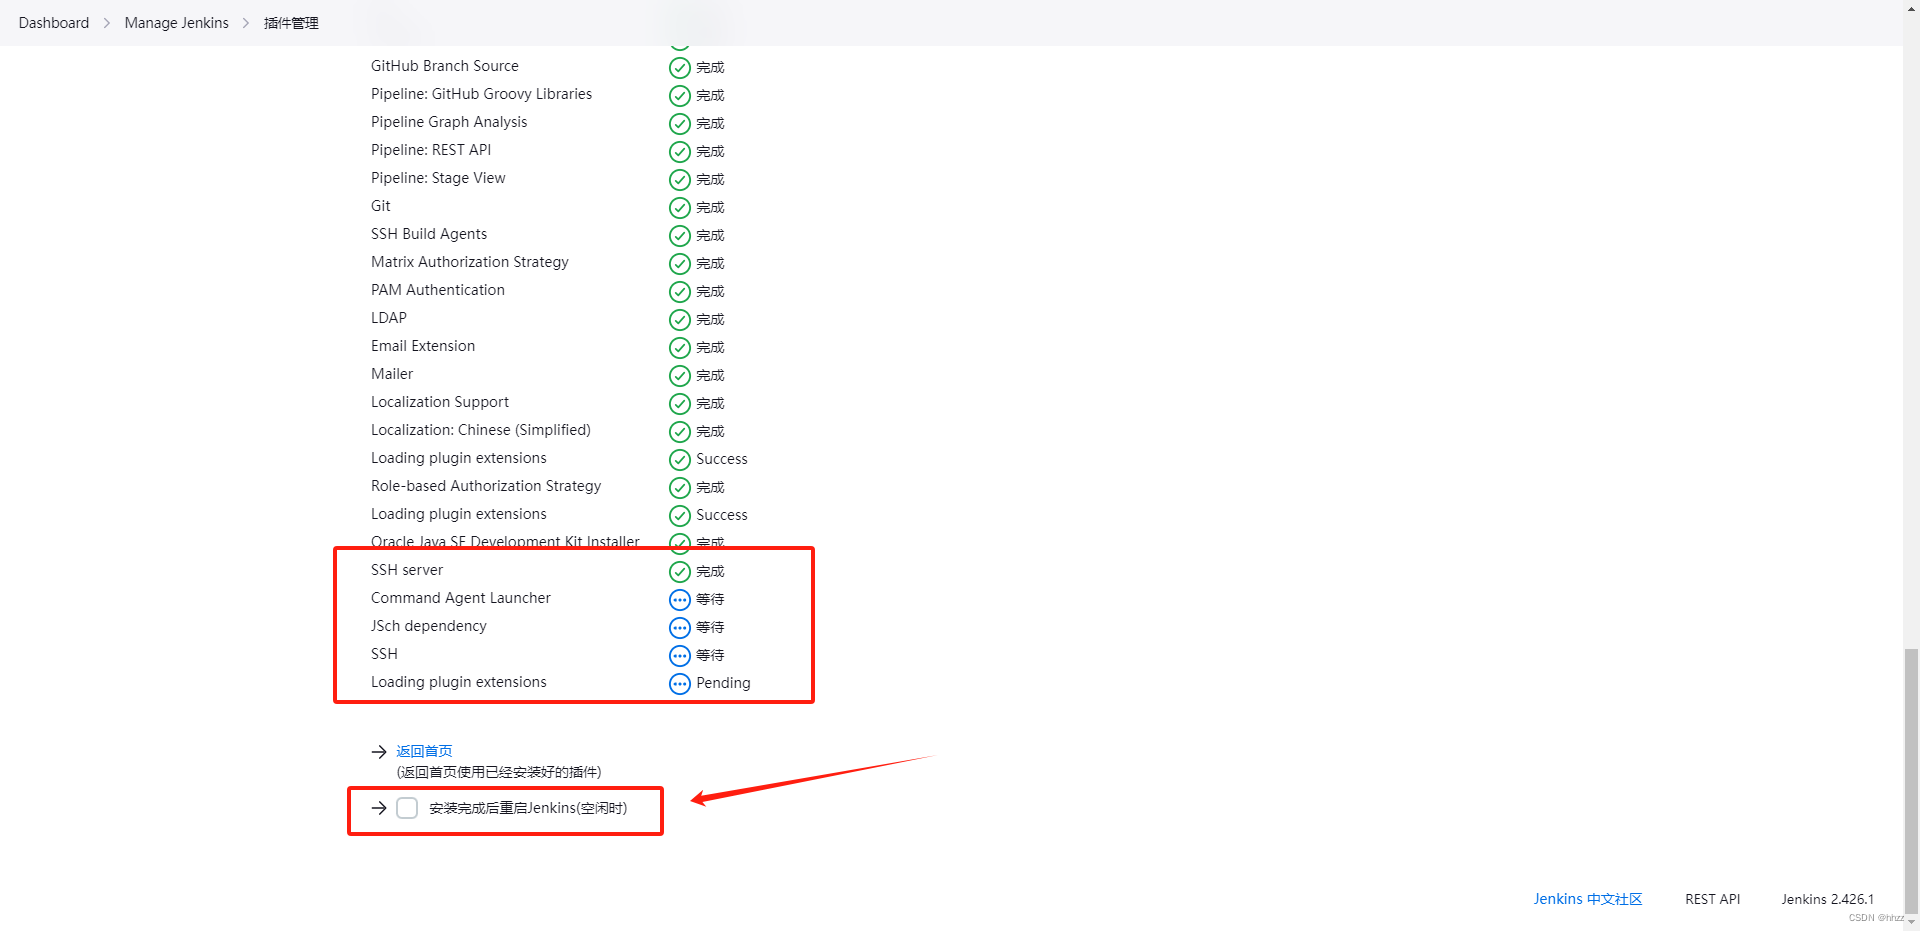Click the 等待 status beside JSch dependency
The width and height of the screenshot is (1920, 931).
(x=710, y=627)
